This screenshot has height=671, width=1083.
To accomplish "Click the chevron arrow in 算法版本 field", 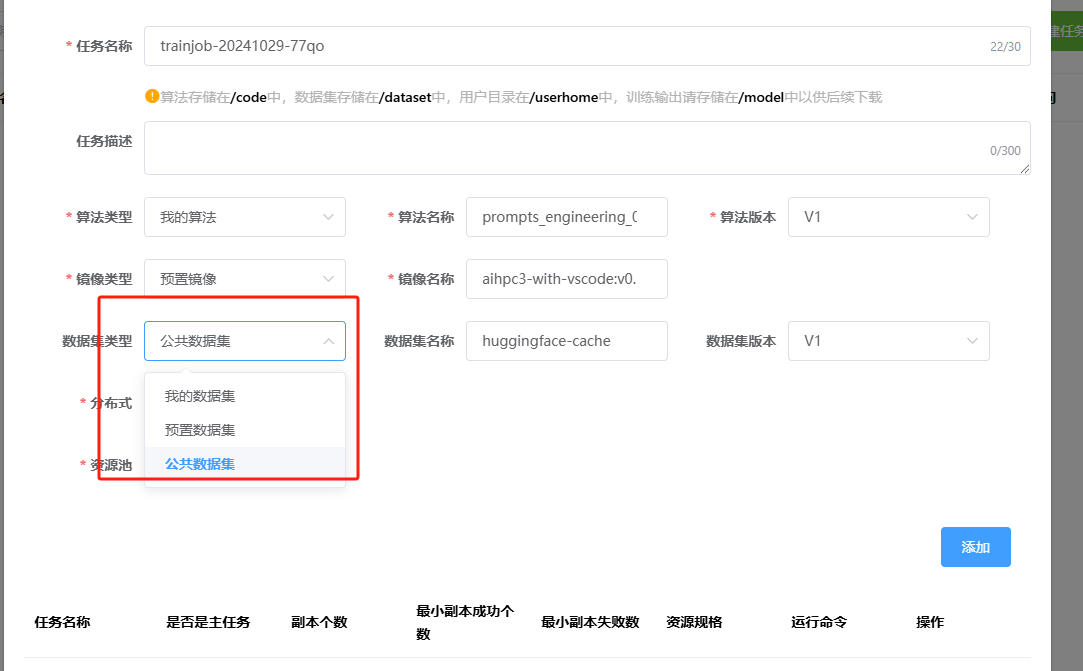I will click(x=972, y=217).
